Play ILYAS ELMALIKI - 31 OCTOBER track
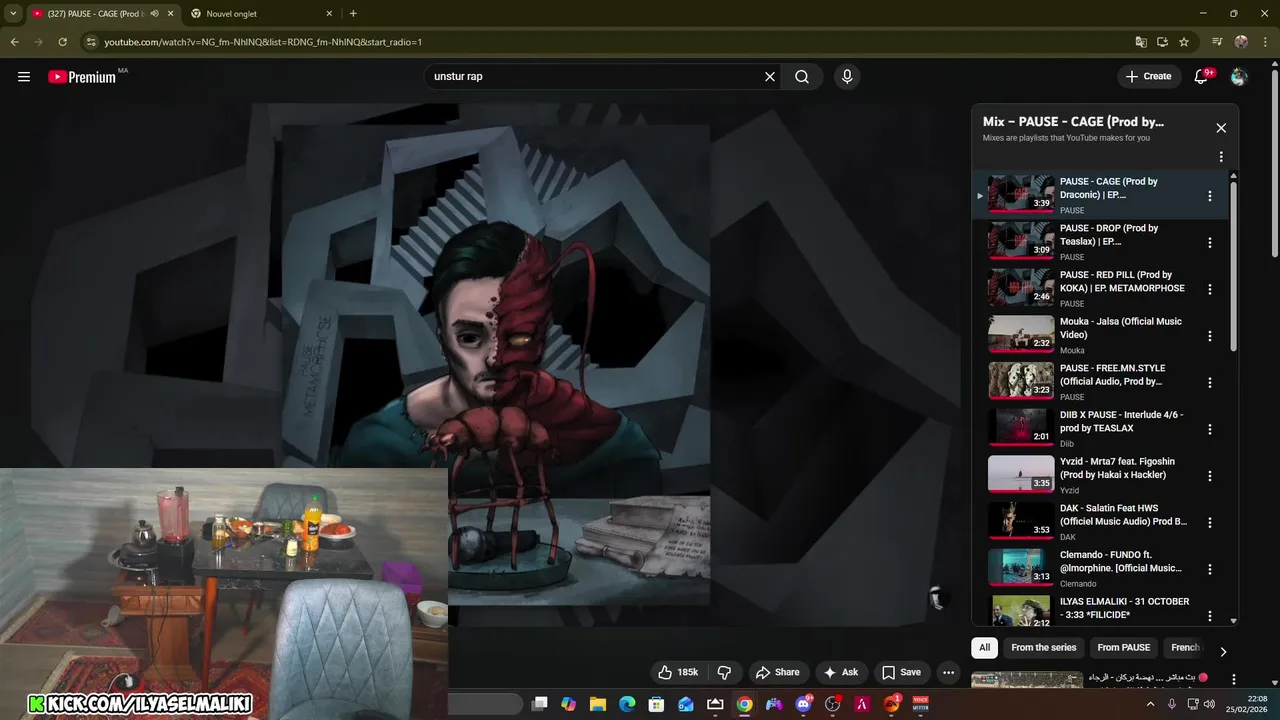 (x=1098, y=610)
